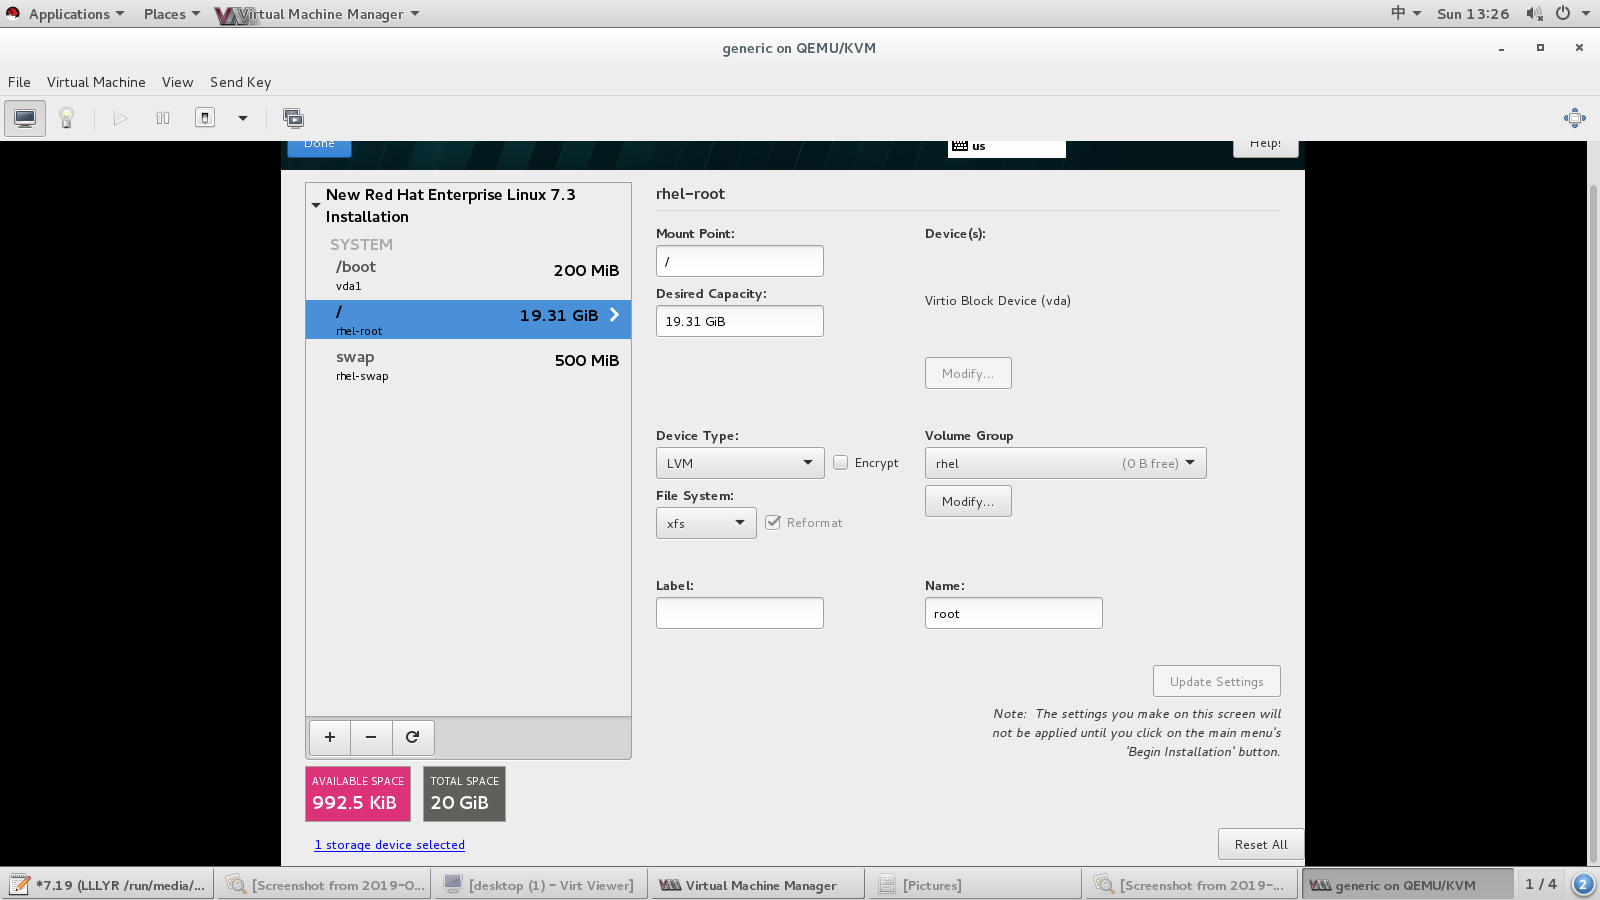Add a new mount point plus button
Screen dimensions: 1600x900
pos(330,737)
